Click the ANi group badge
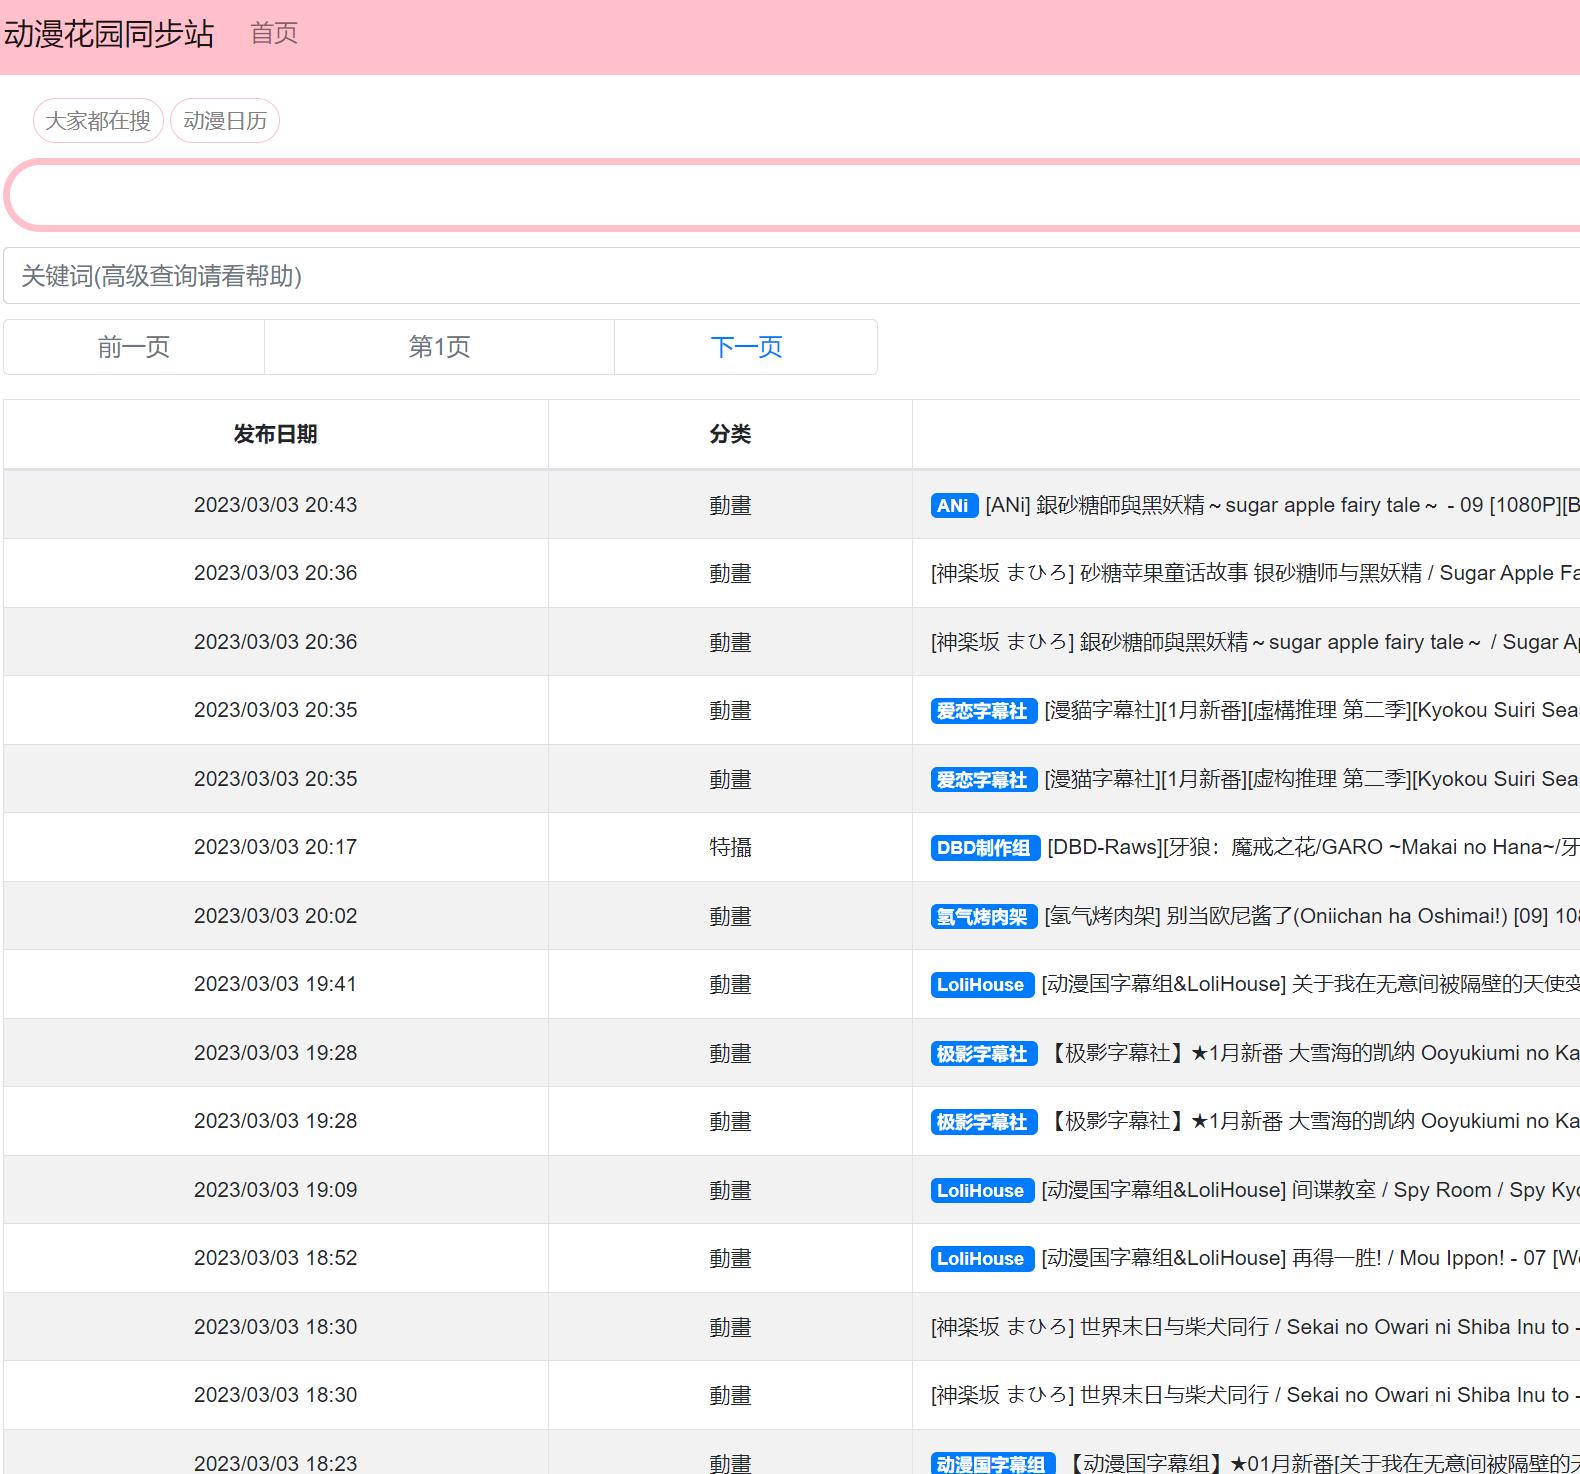This screenshot has width=1580, height=1474. [x=953, y=506]
